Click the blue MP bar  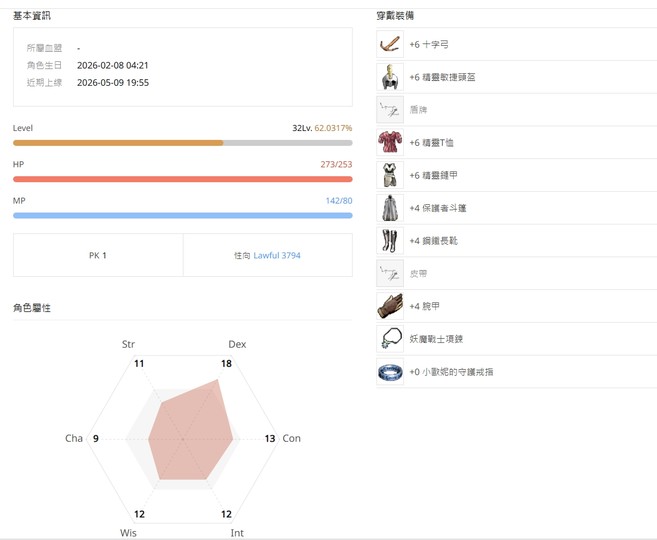pyautogui.click(x=183, y=215)
